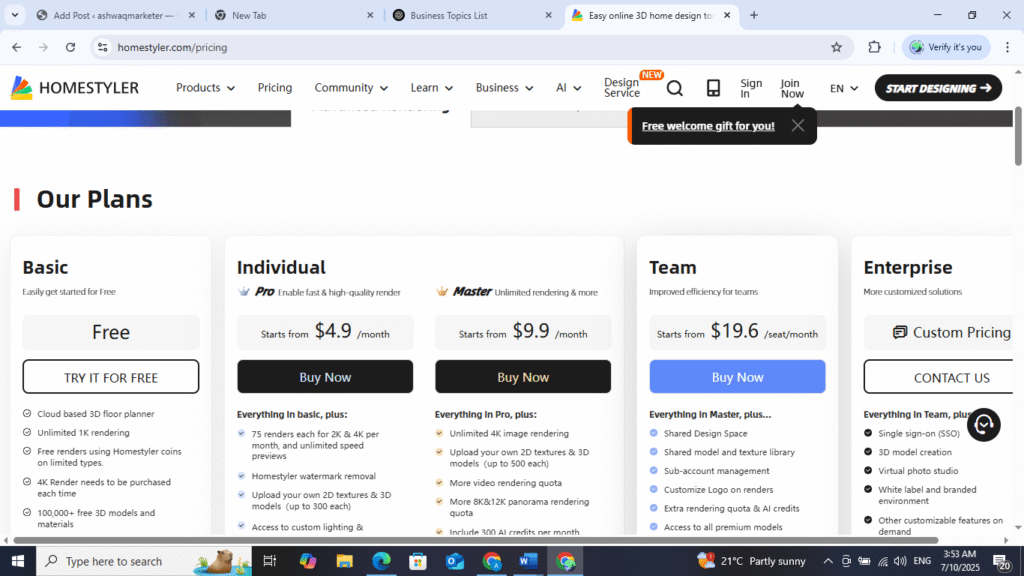Click the TRY IT FOR FREE button
The height and width of the screenshot is (576, 1024).
coord(111,377)
